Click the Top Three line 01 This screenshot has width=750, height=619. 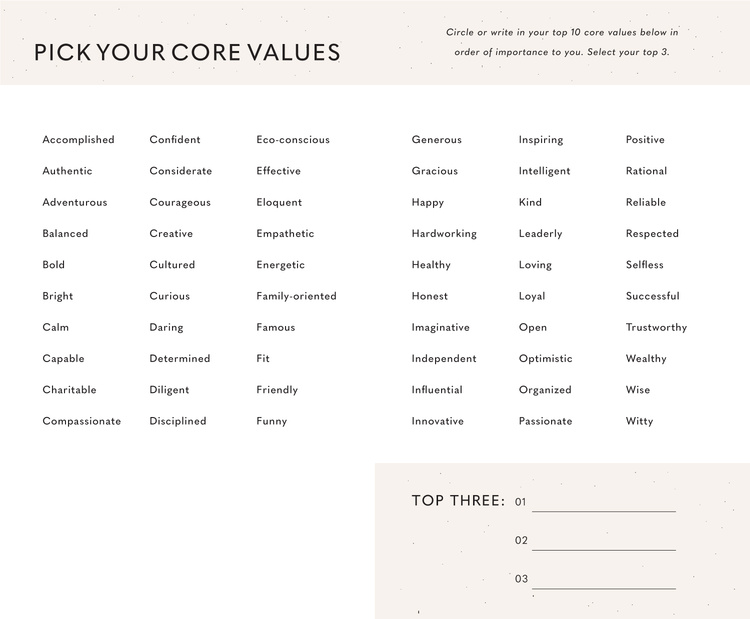tap(603, 502)
